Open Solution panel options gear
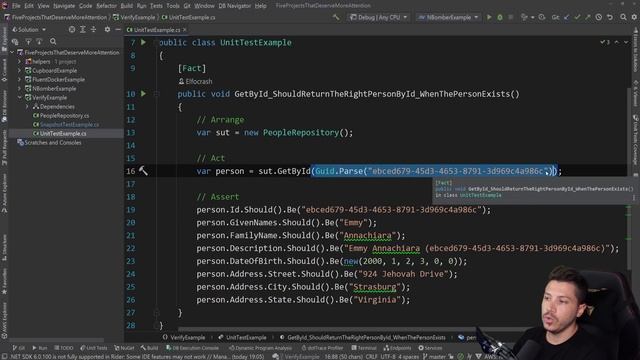The height and width of the screenshot is (360, 640). tap(107, 30)
